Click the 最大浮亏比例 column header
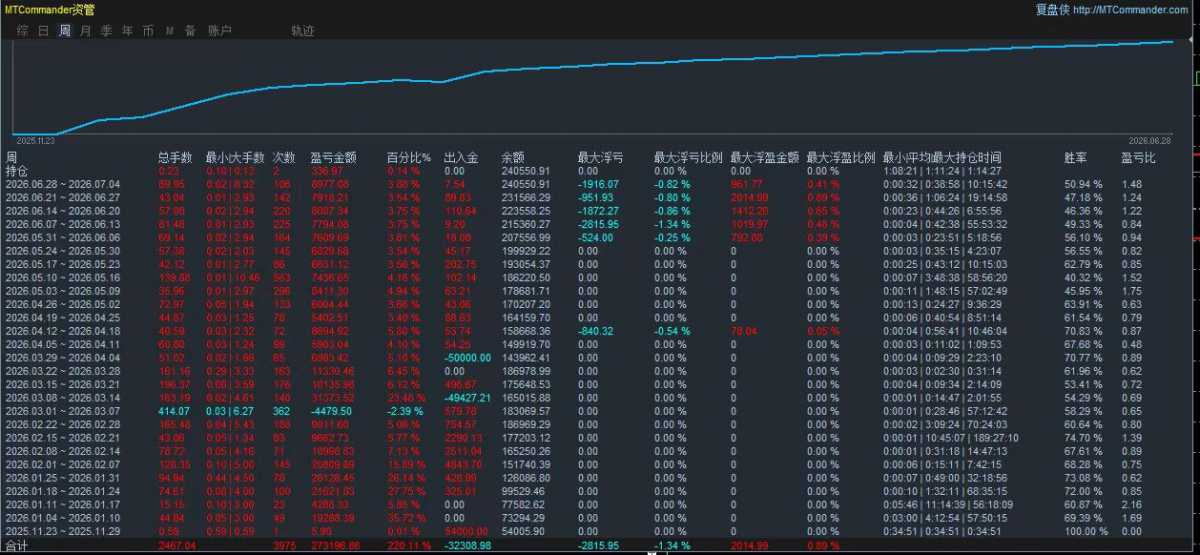The width and height of the screenshot is (1200, 555). tap(688, 158)
